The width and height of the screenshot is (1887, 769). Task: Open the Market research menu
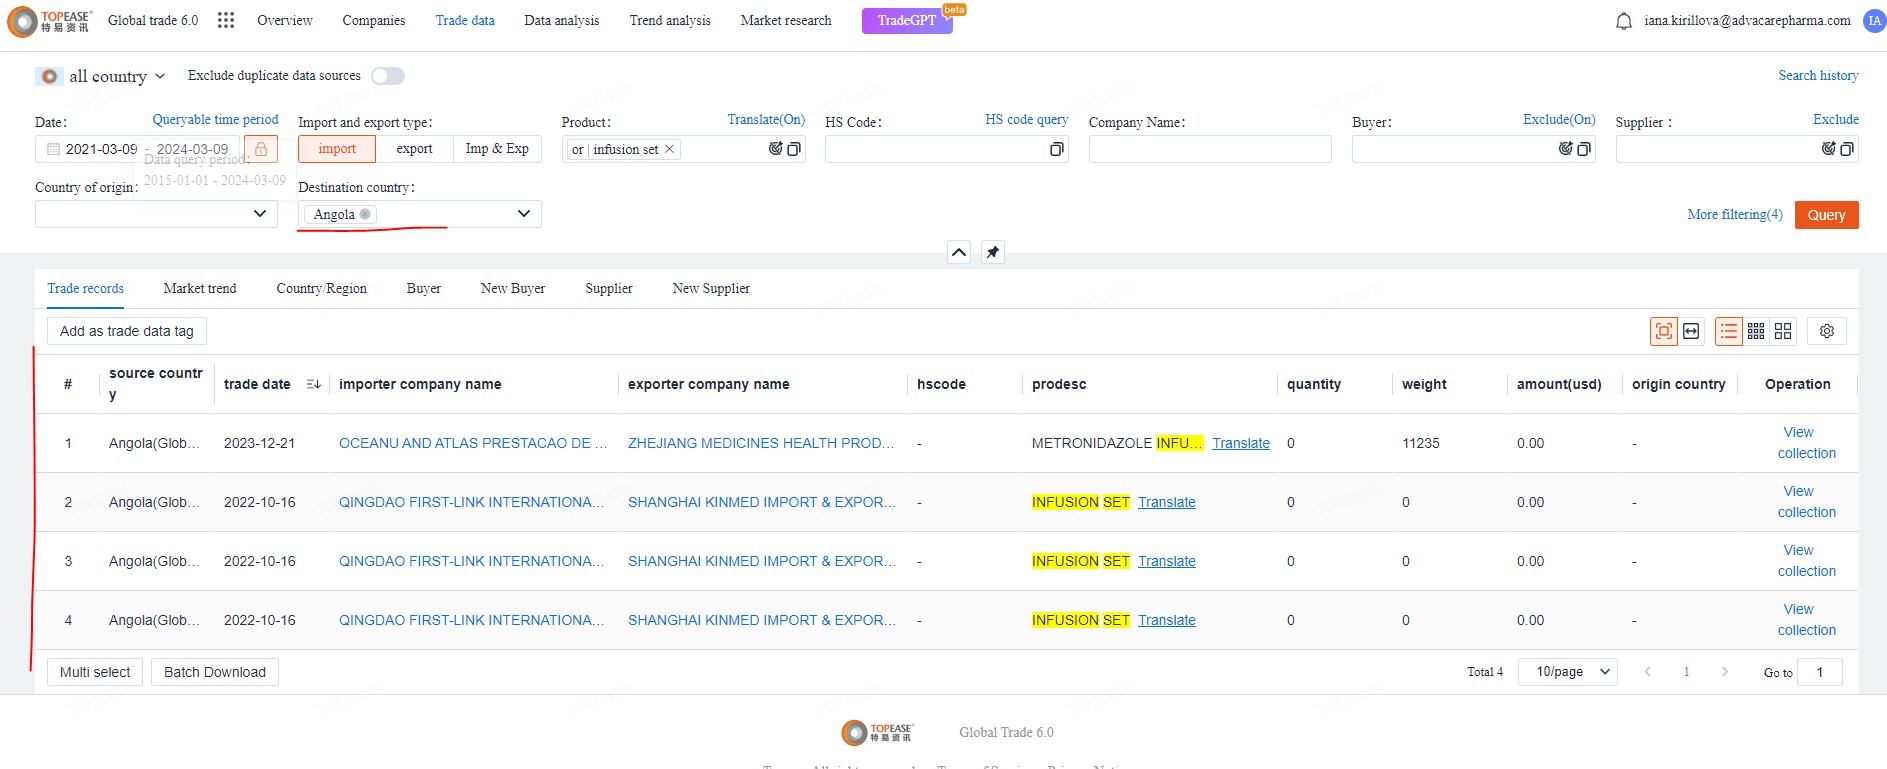point(786,20)
